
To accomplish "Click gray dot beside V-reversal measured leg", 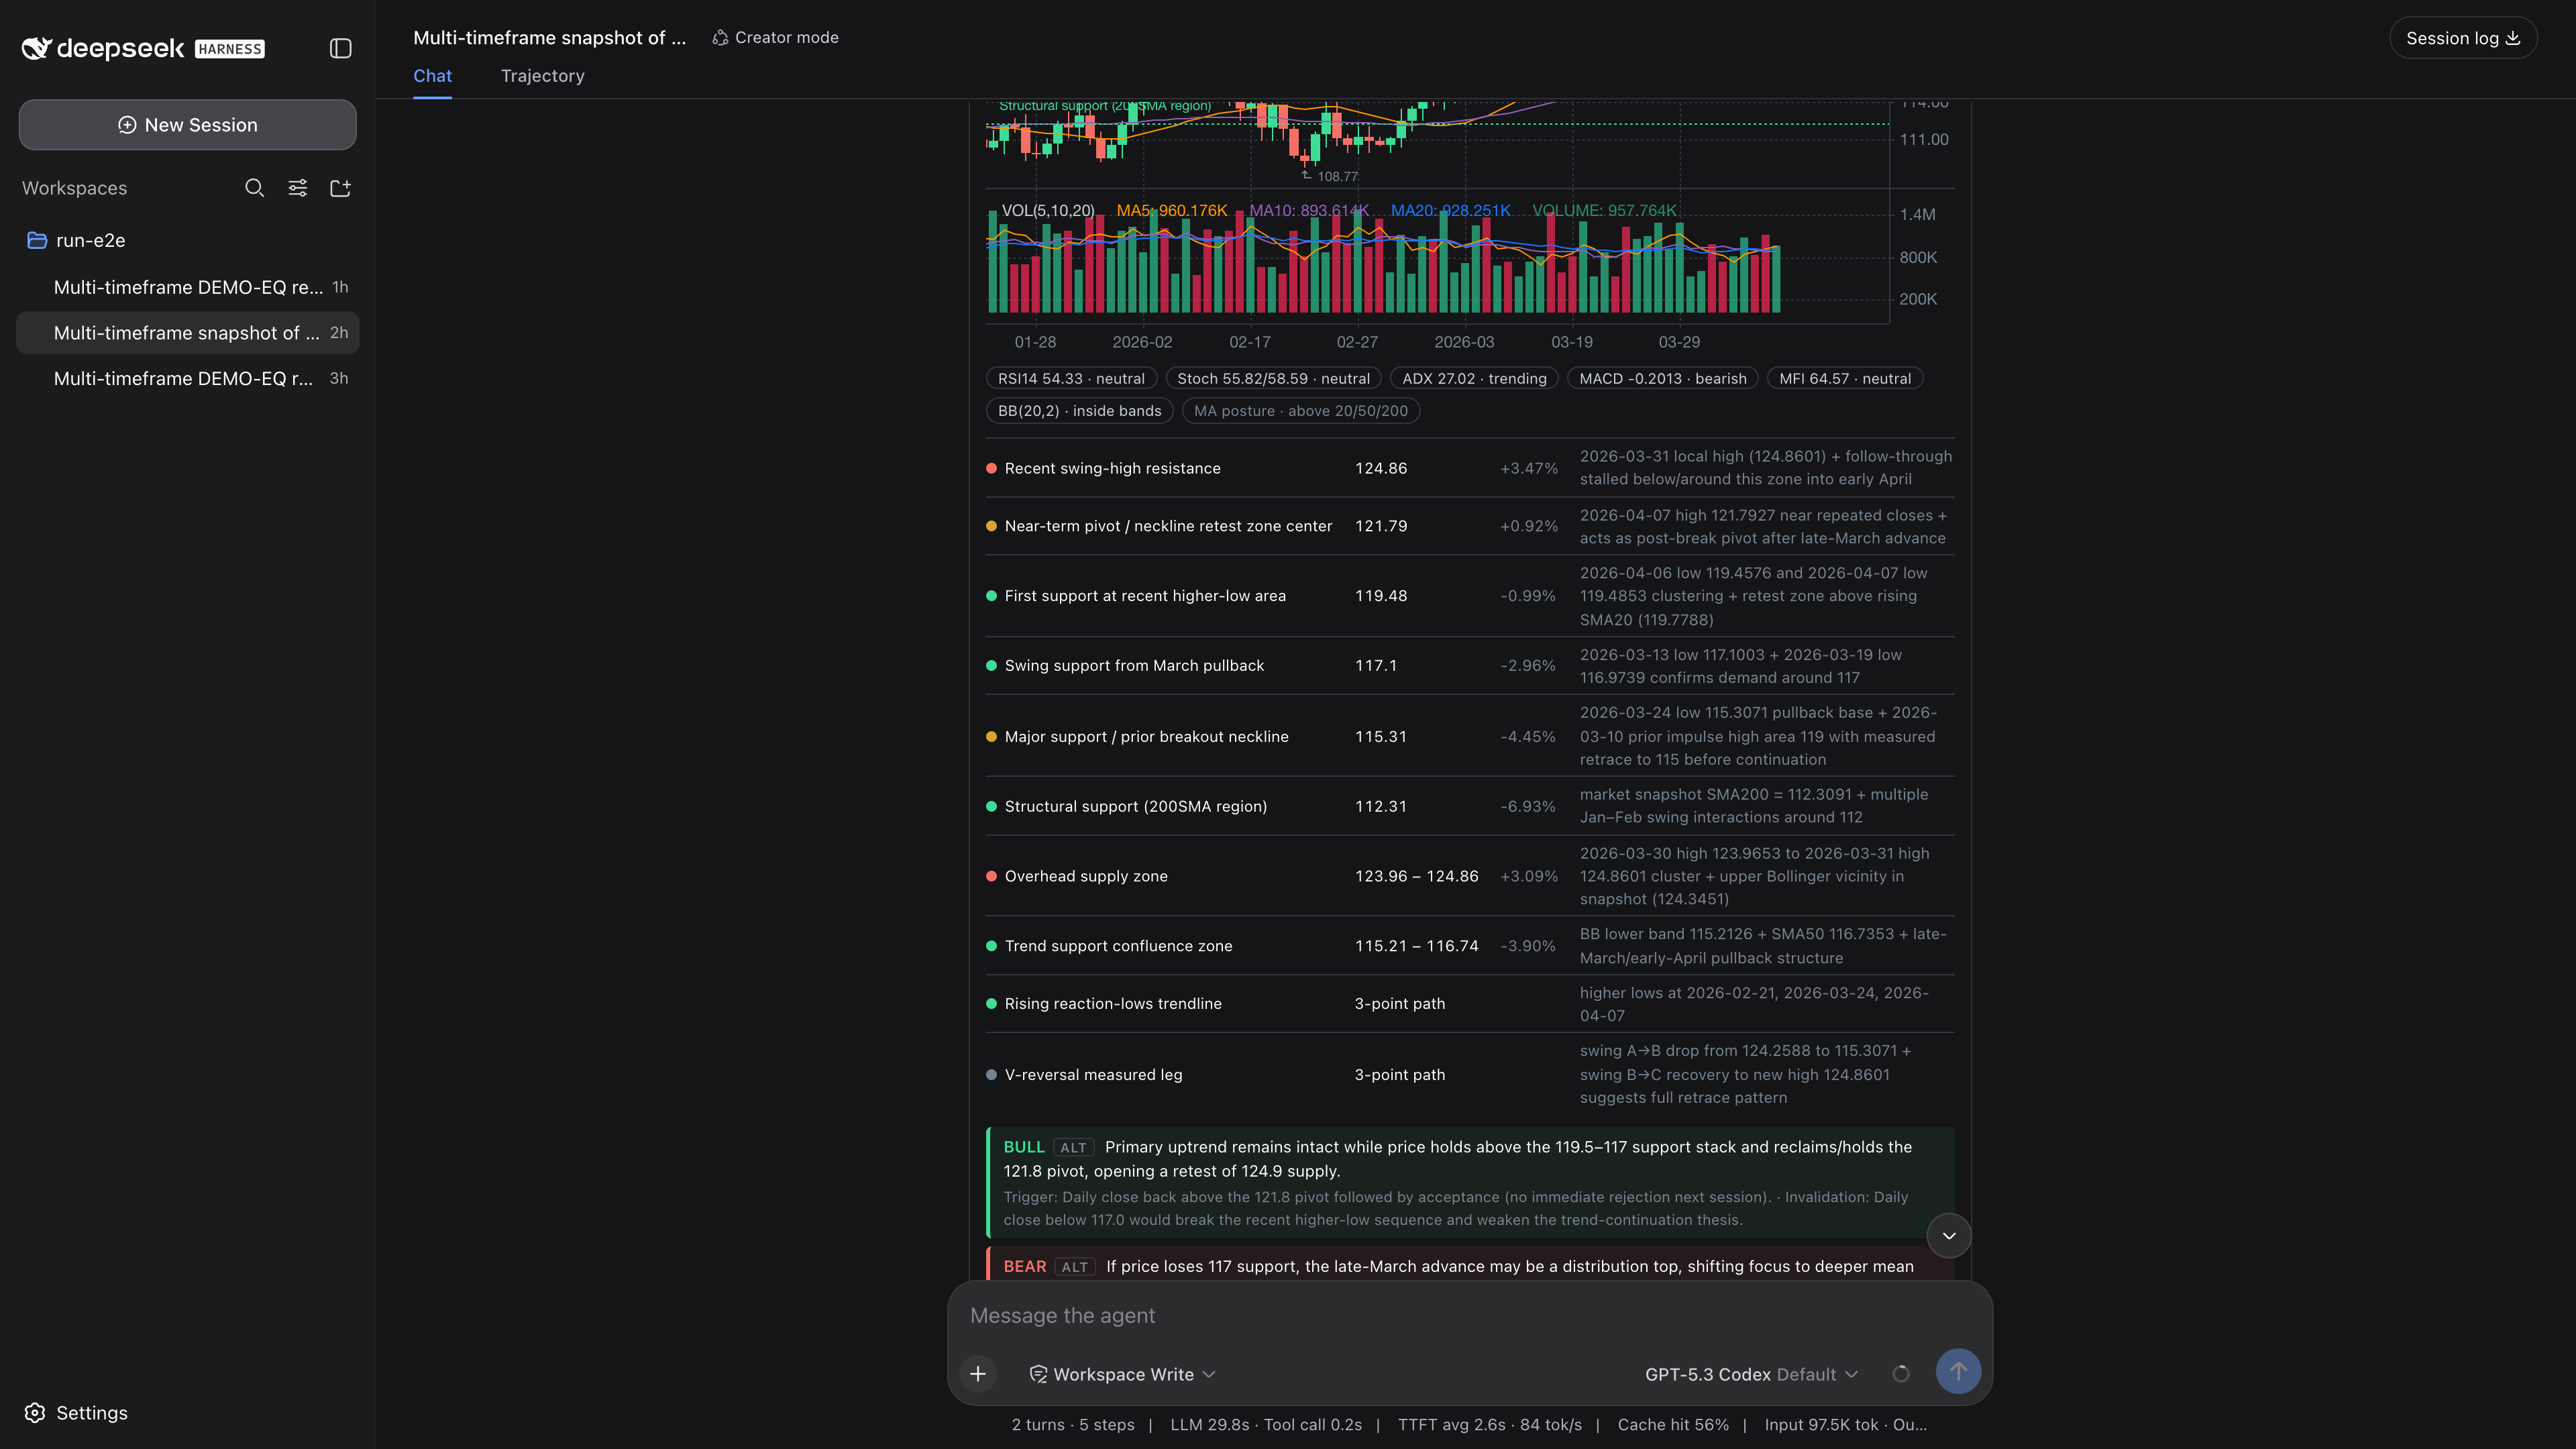I will coord(991,1075).
